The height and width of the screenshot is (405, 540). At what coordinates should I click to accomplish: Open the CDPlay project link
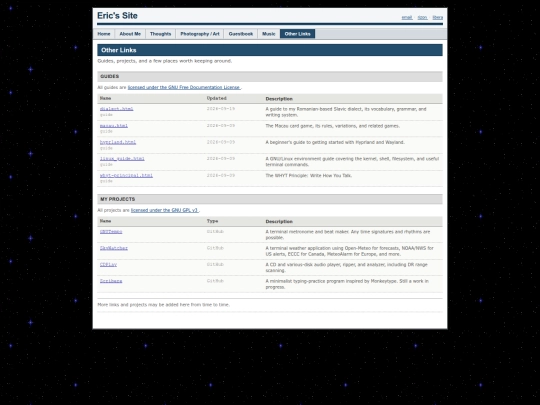pos(108,264)
